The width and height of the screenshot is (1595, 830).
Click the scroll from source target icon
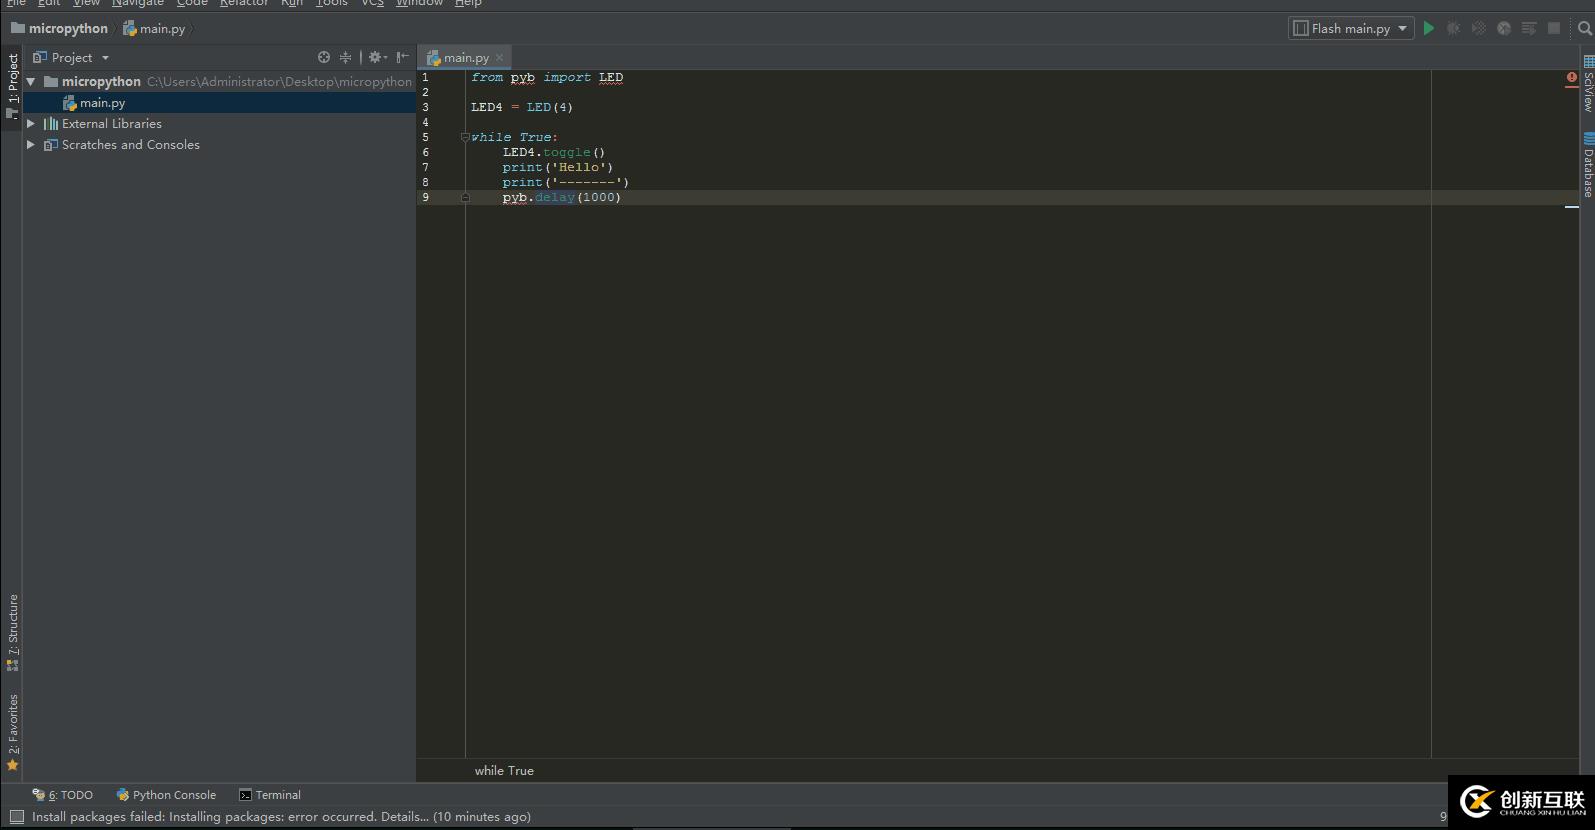pyautogui.click(x=323, y=58)
